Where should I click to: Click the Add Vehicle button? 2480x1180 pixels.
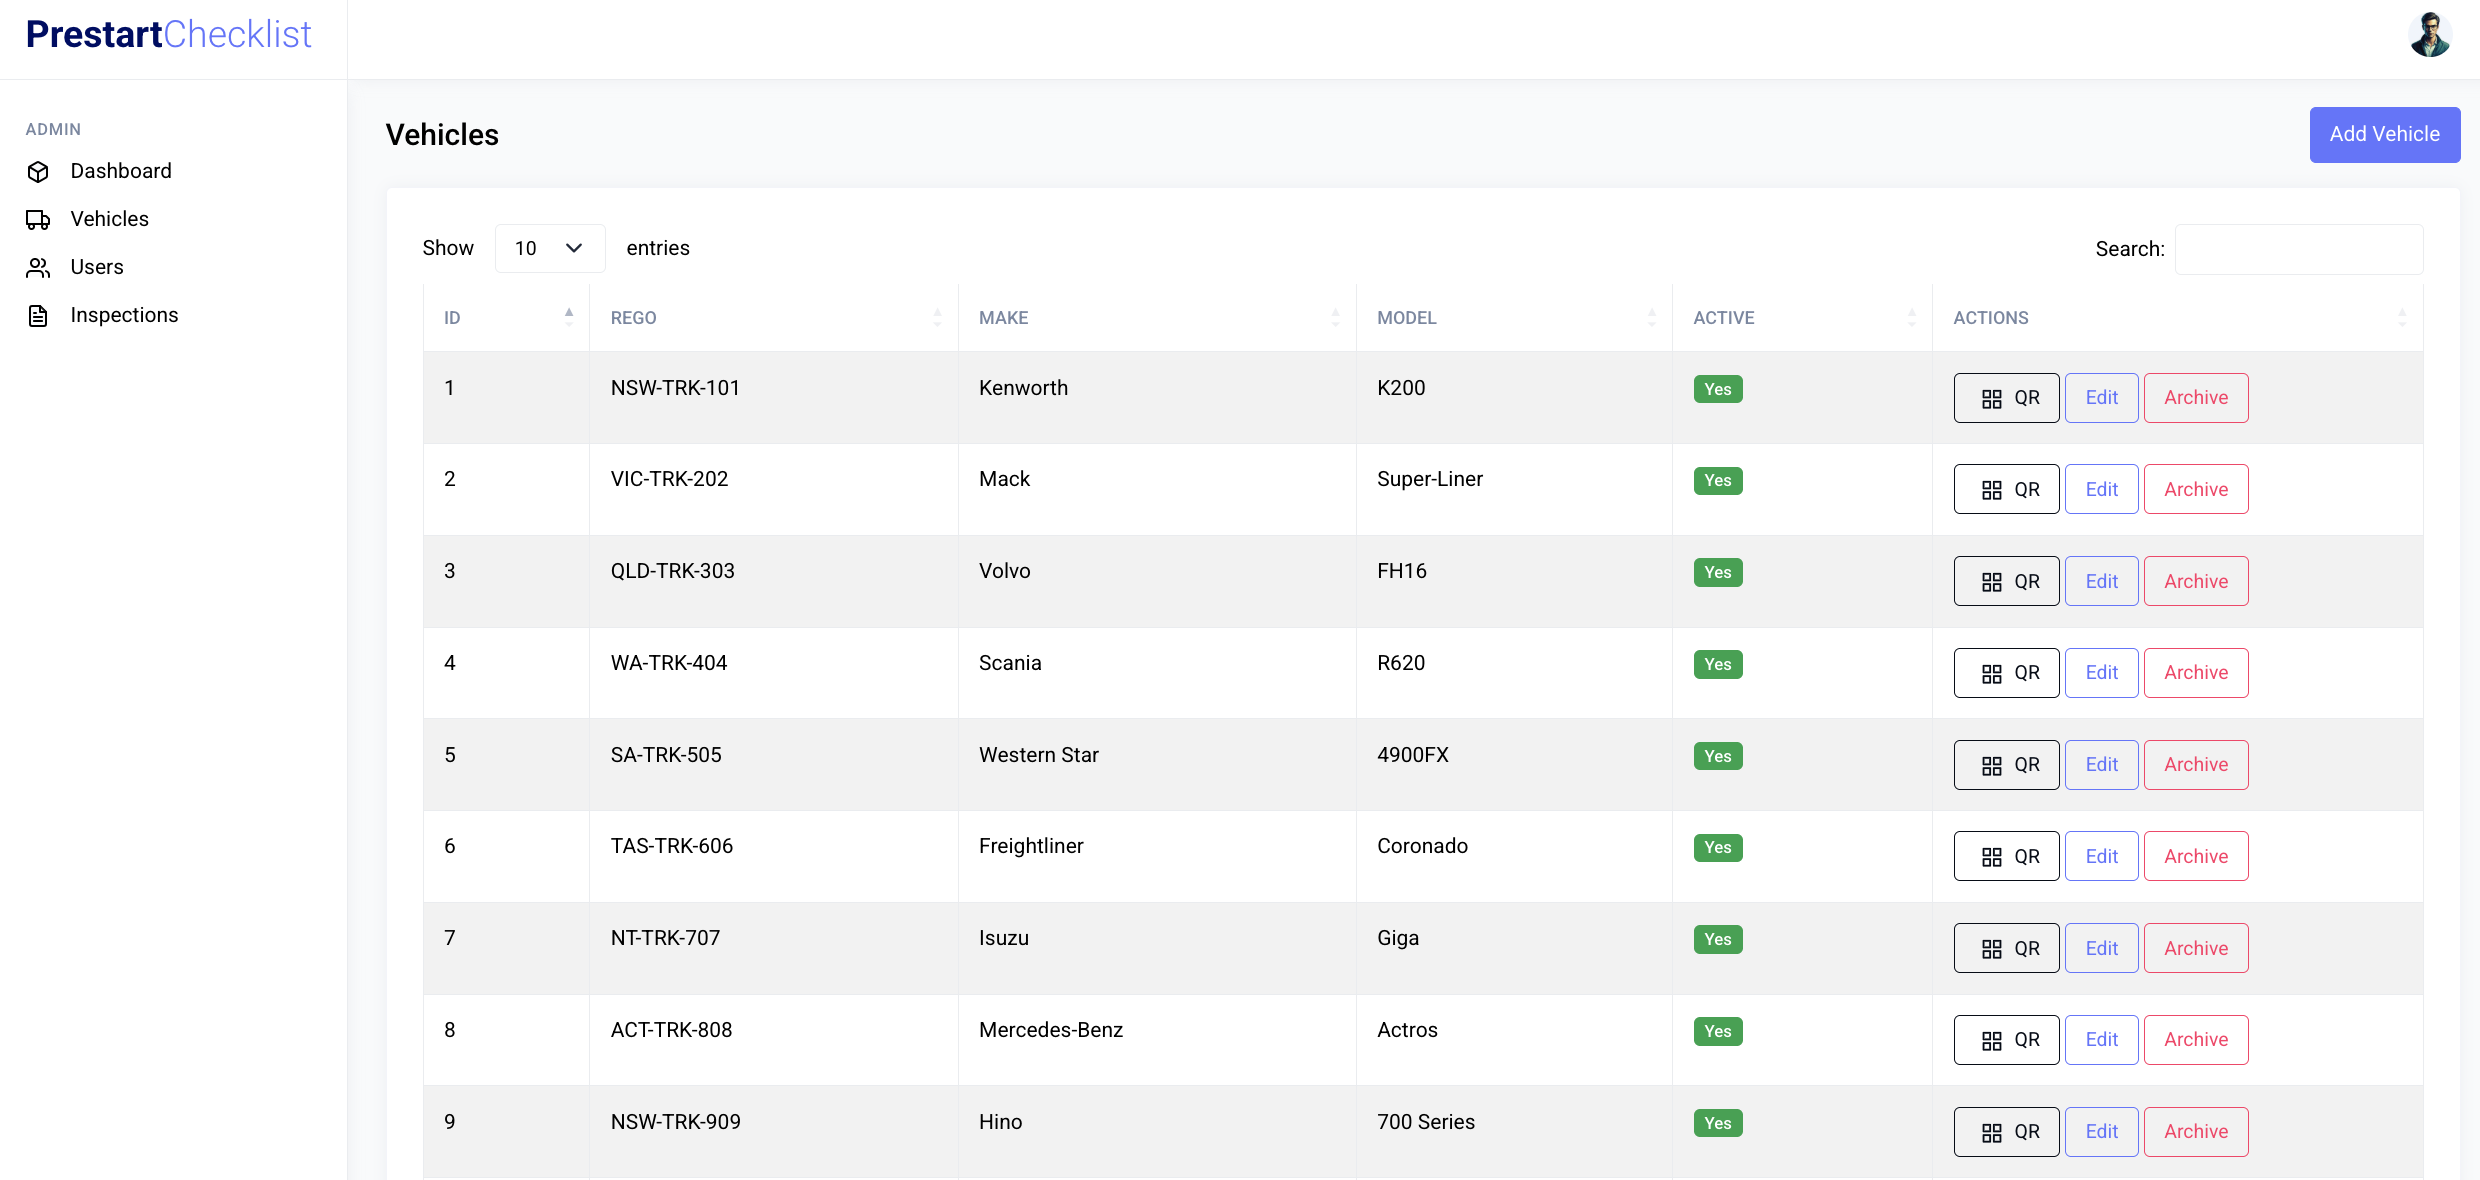pyautogui.click(x=2384, y=135)
